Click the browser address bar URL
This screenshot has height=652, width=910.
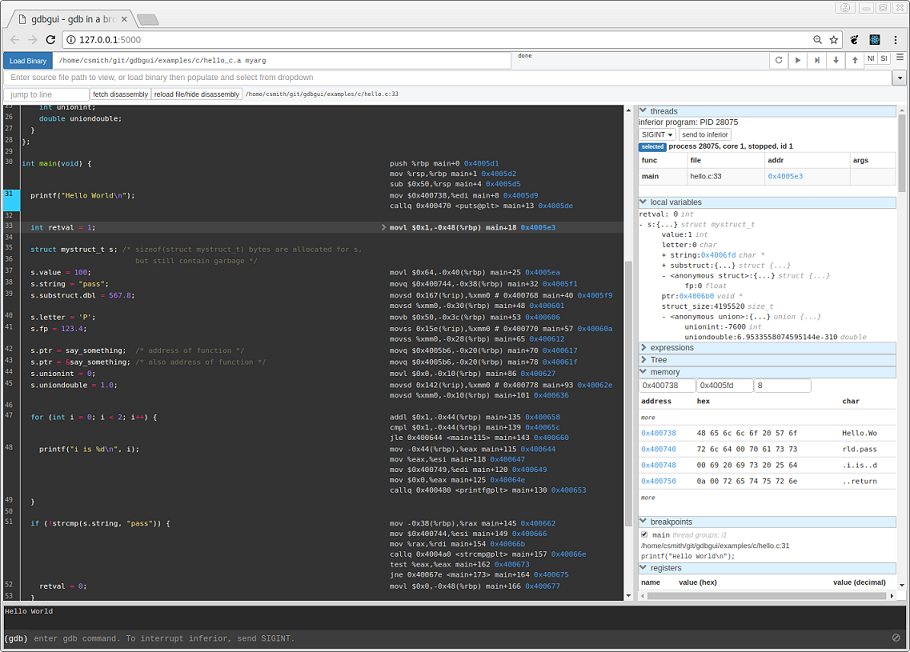(x=110, y=39)
